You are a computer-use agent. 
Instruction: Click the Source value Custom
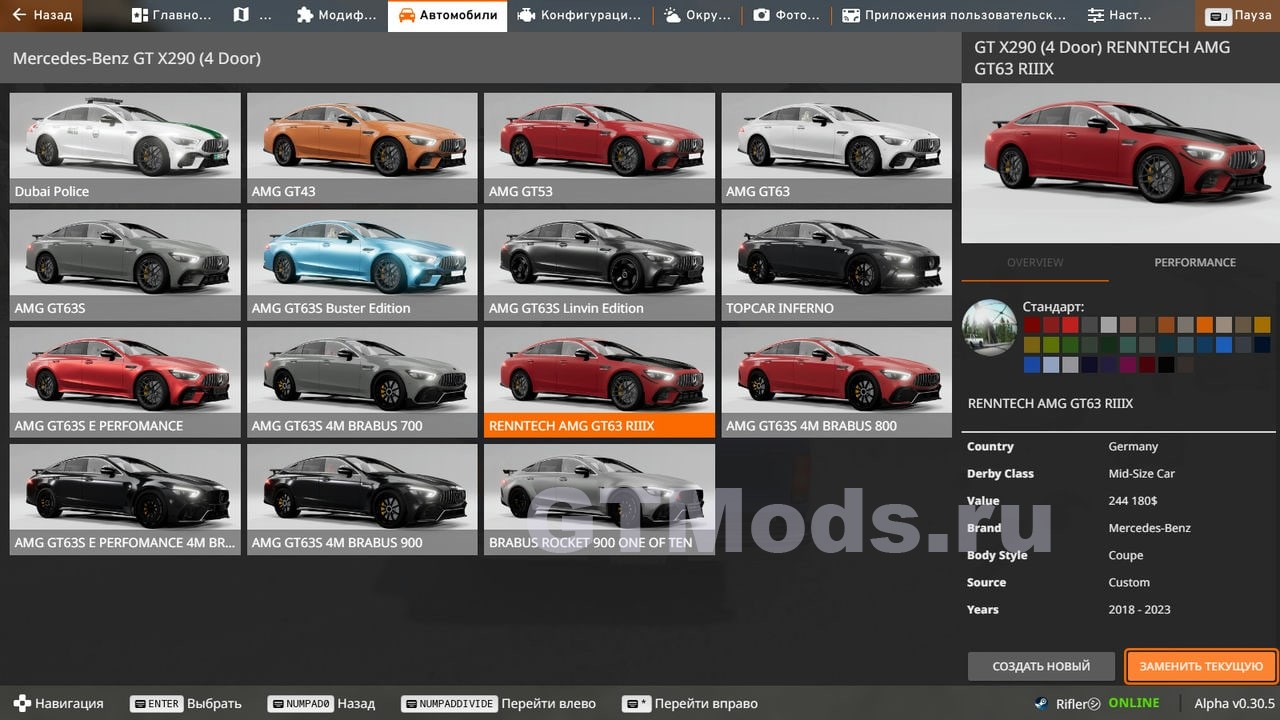point(1129,582)
